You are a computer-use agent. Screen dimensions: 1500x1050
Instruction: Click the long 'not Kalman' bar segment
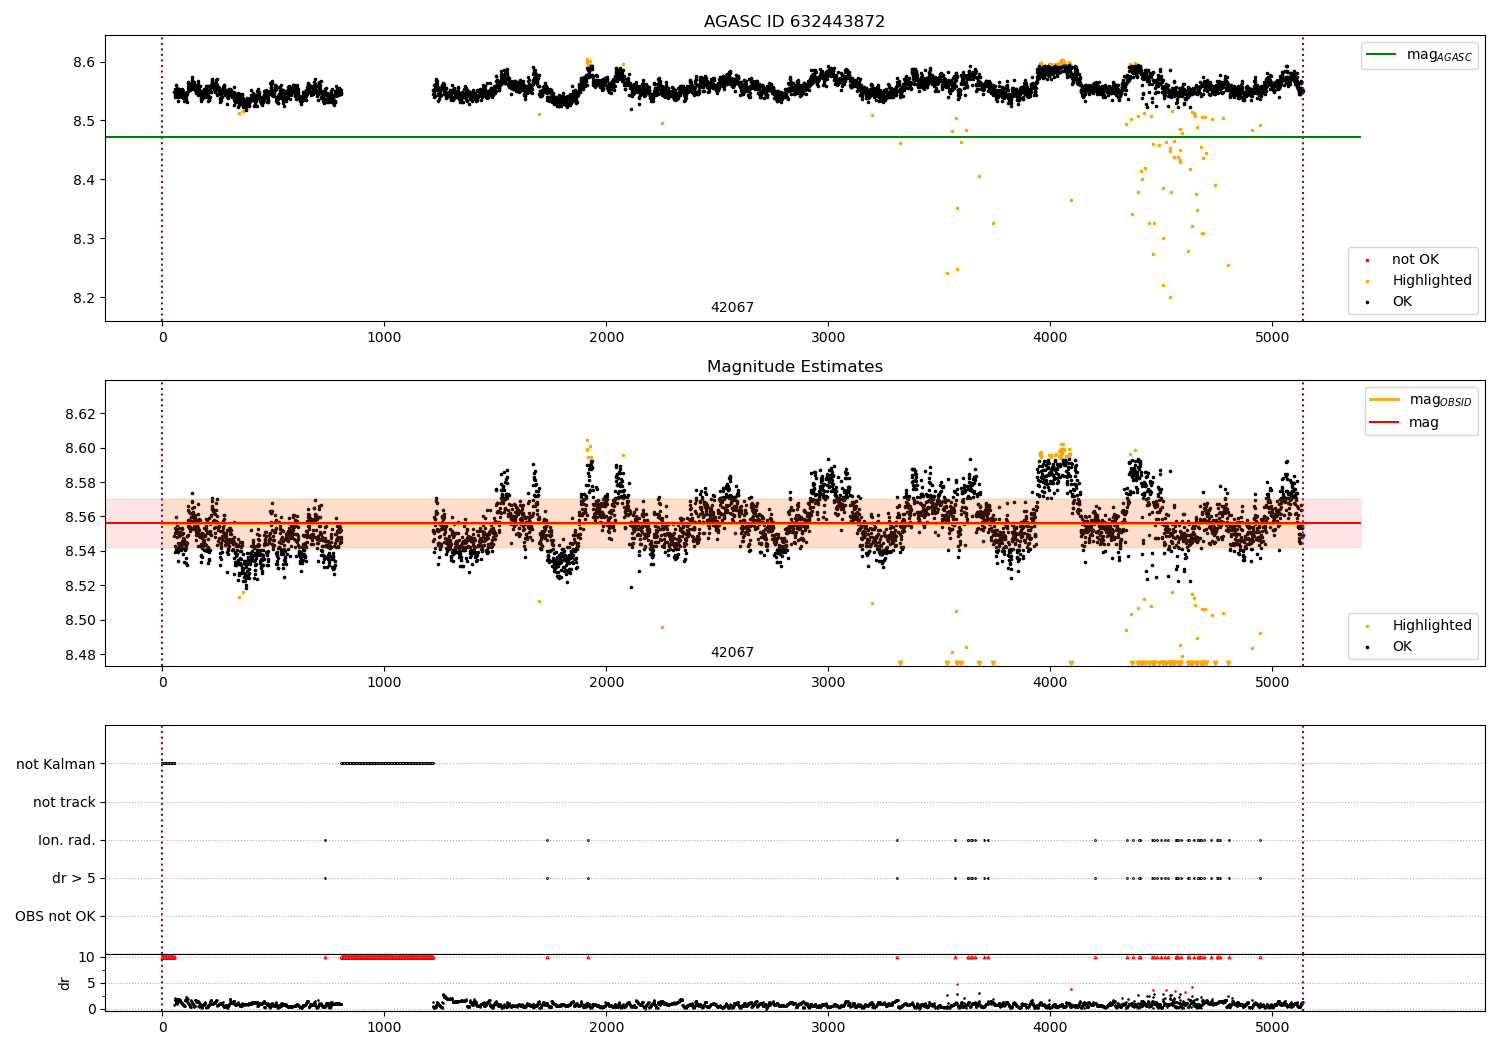(388, 763)
